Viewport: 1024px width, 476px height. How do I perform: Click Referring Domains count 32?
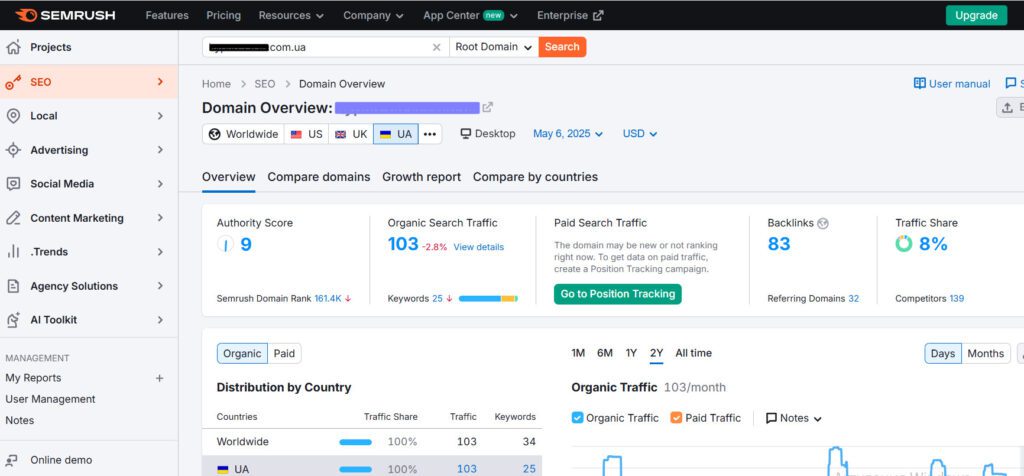(854, 298)
